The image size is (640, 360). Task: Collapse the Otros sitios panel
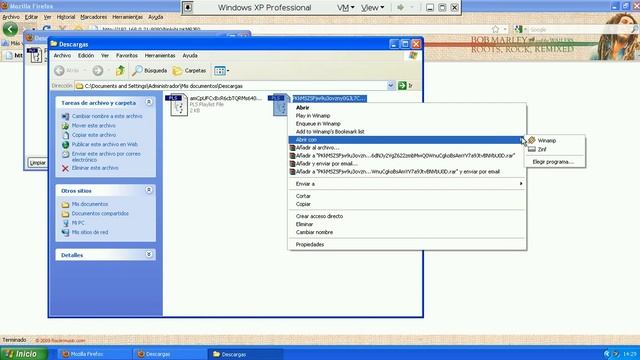click(149, 190)
